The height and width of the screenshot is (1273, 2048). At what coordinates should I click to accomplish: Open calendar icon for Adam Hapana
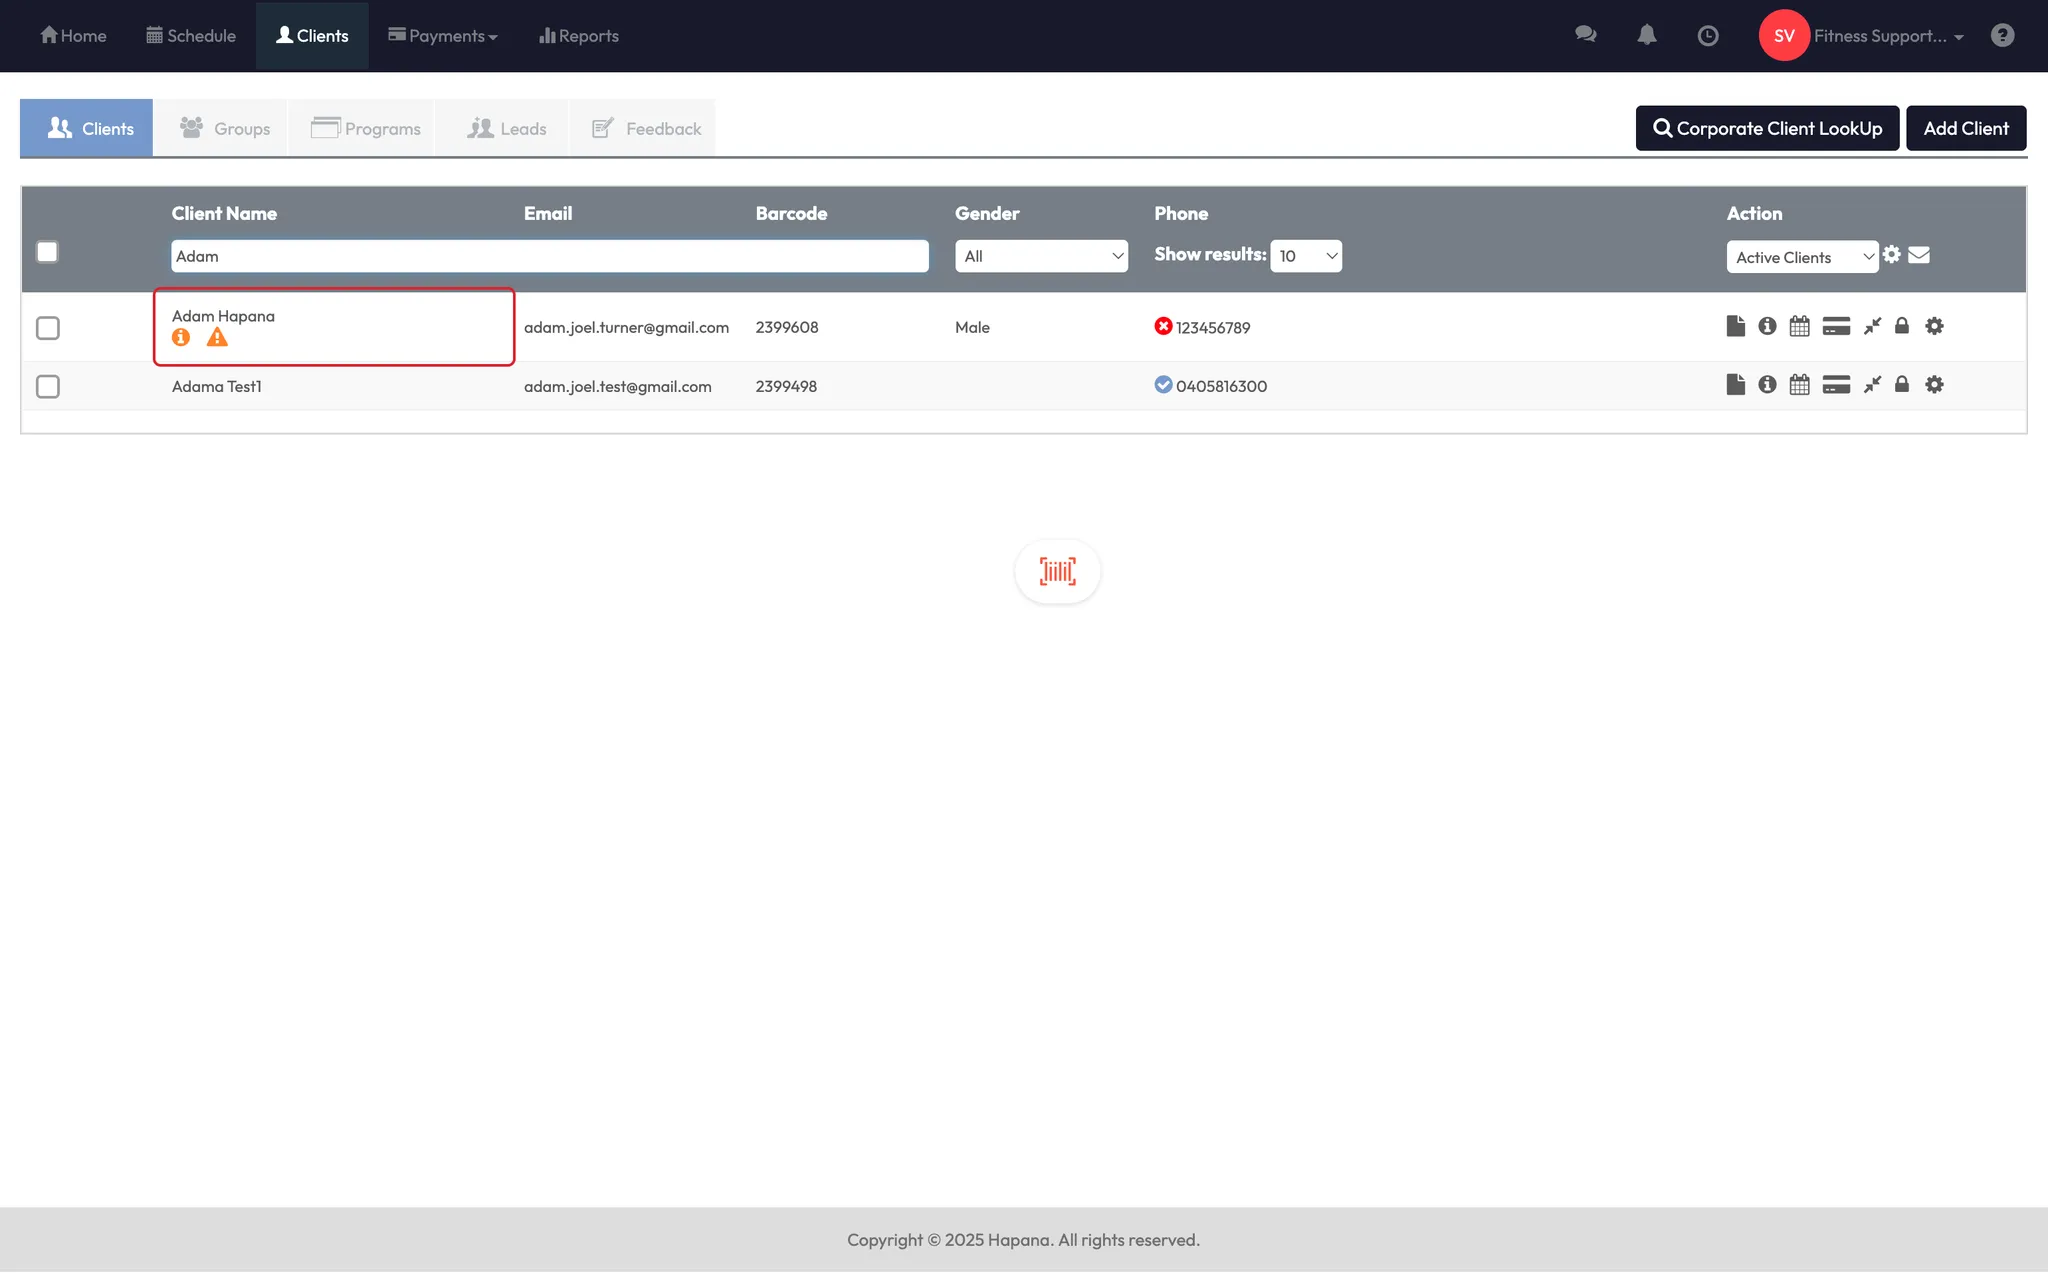tap(1799, 326)
